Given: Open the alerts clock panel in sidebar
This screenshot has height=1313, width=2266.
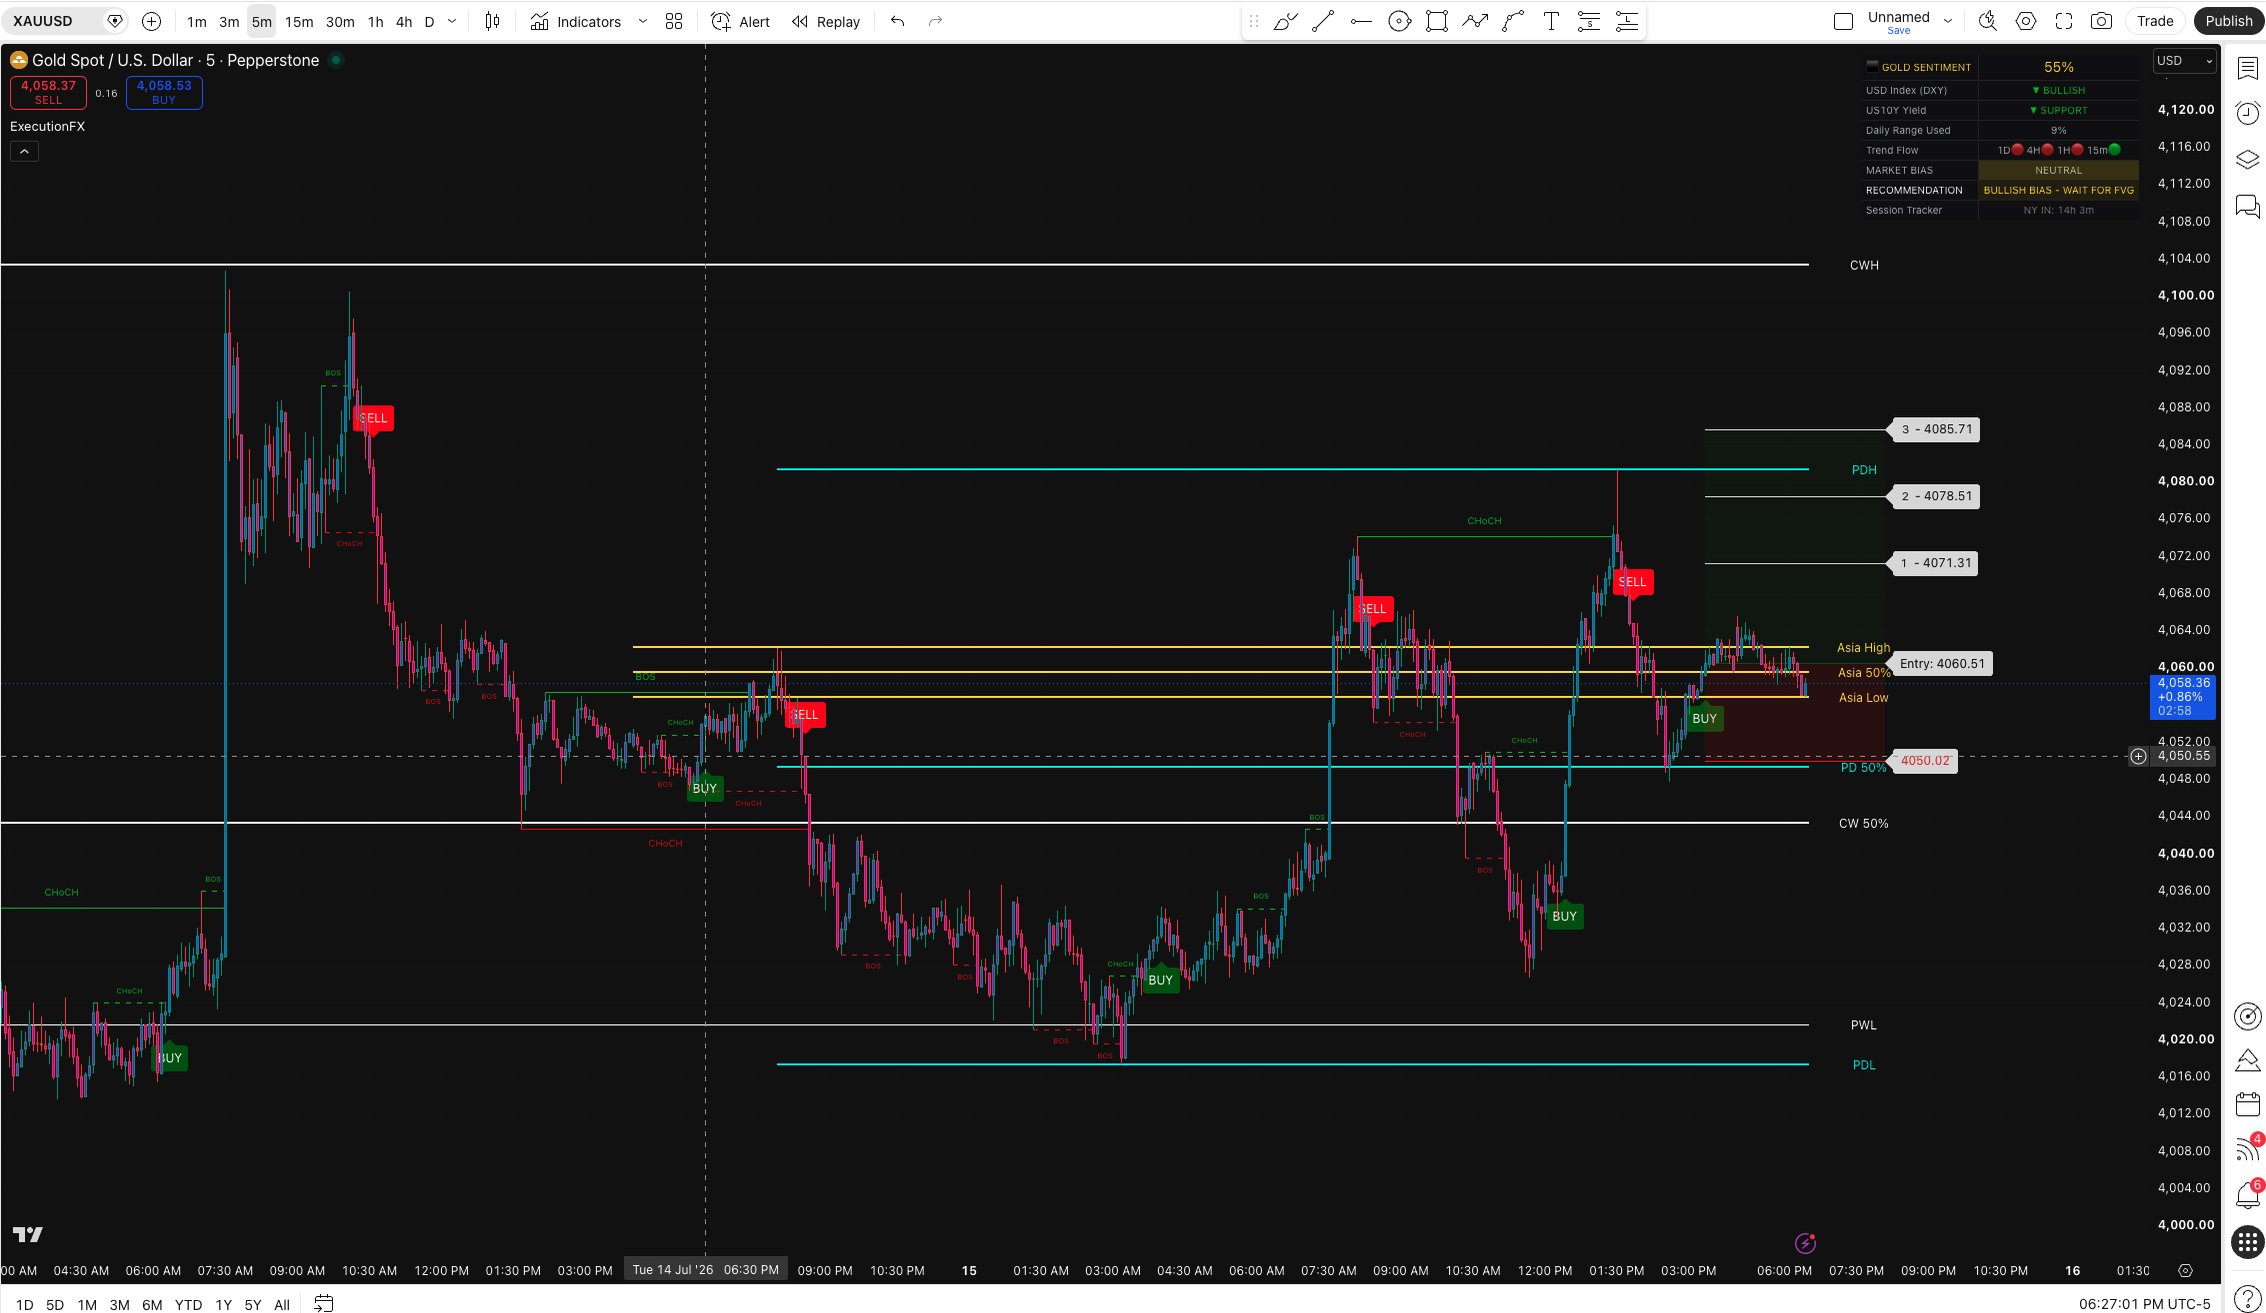Looking at the screenshot, I should coord(2247,113).
